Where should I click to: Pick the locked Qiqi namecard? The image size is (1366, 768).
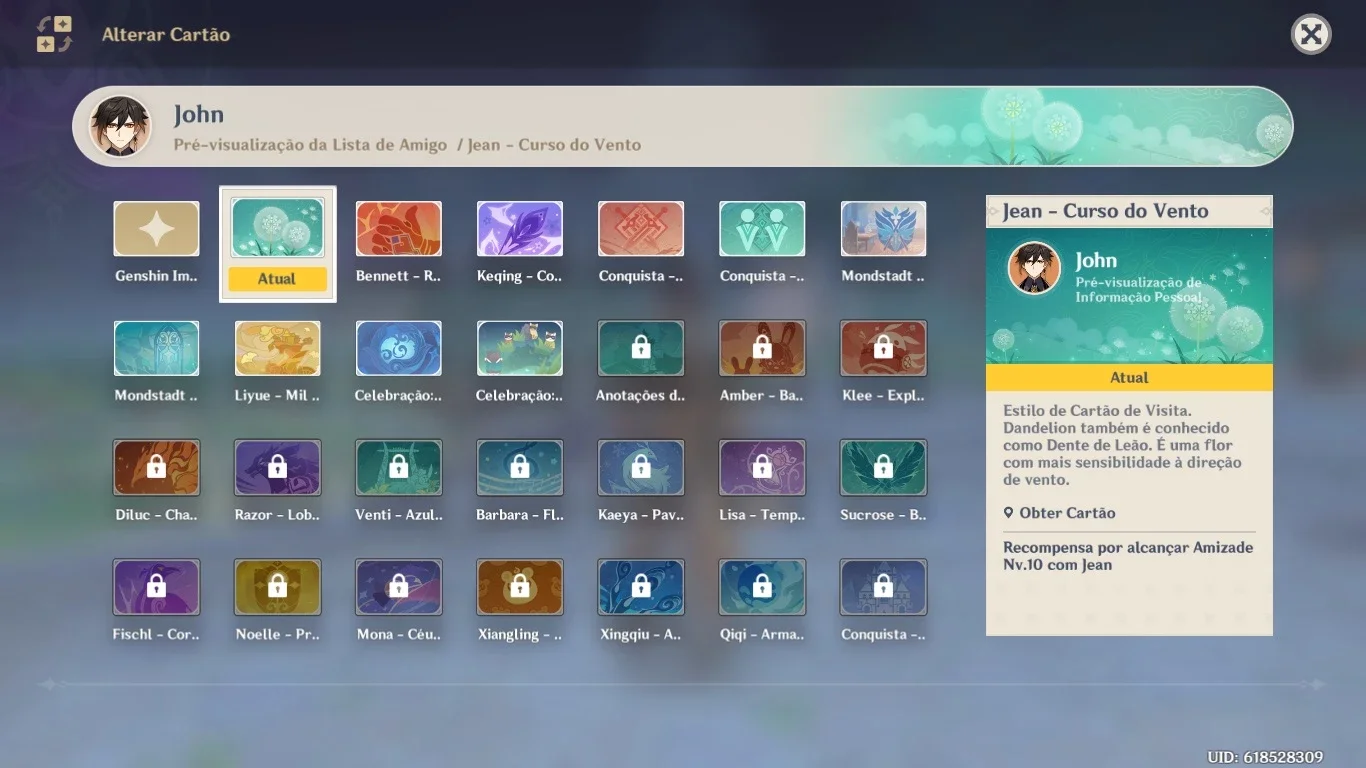(762, 586)
